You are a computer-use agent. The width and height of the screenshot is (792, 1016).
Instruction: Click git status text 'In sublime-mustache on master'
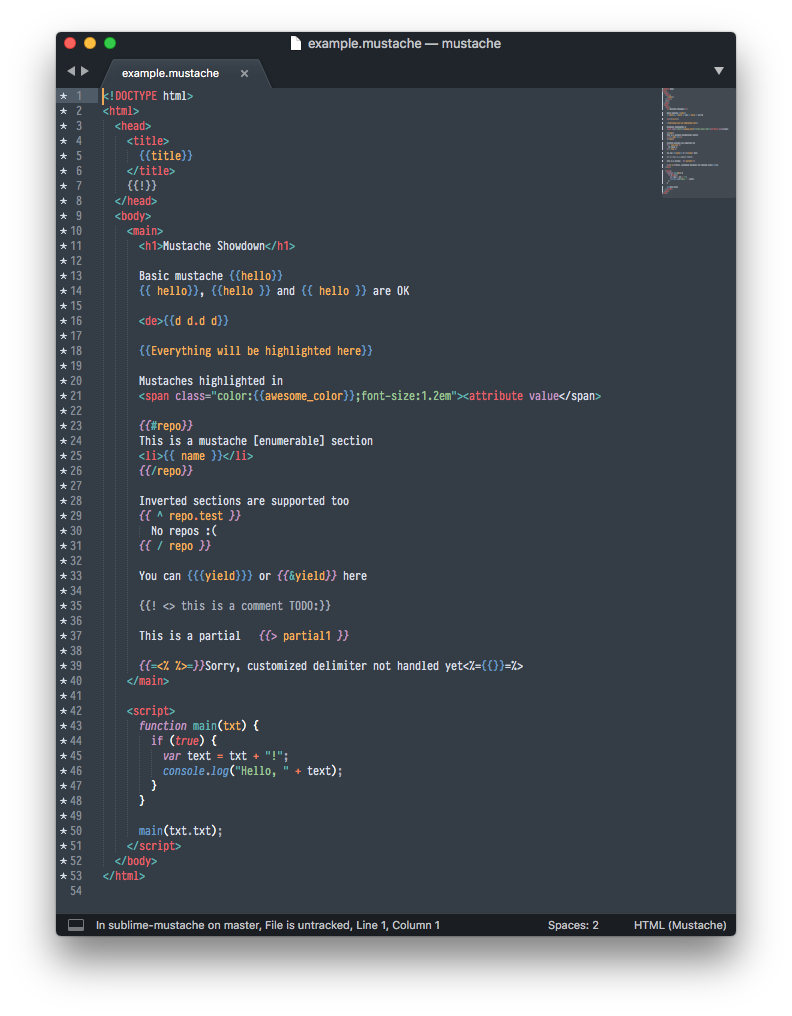(x=177, y=925)
